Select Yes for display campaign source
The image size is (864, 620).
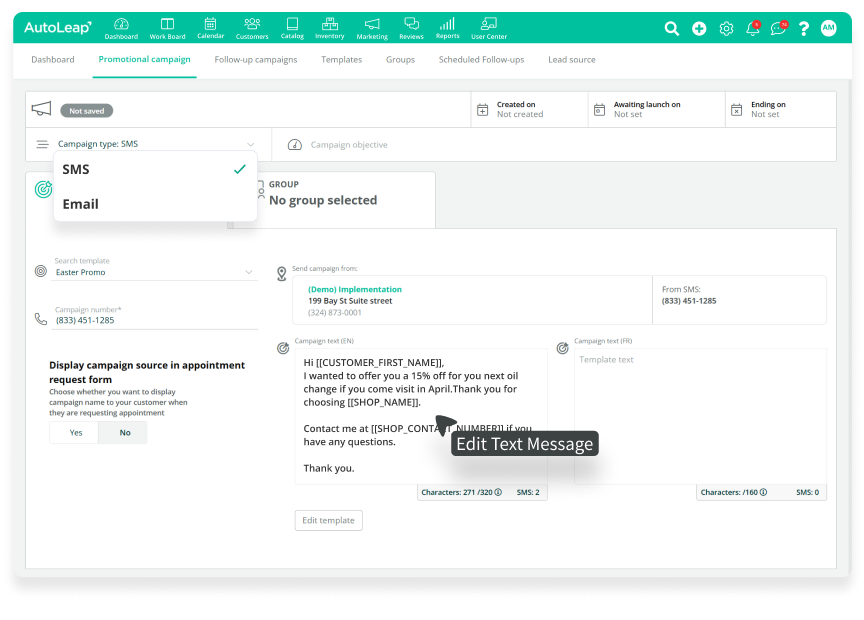75,433
